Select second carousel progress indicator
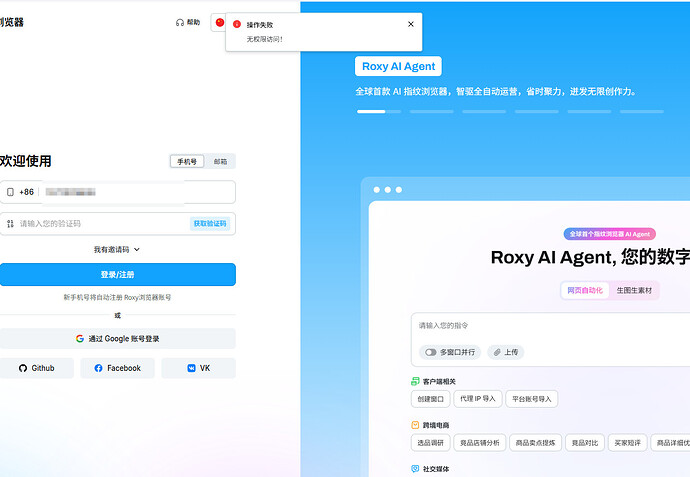 pos(432,112)
